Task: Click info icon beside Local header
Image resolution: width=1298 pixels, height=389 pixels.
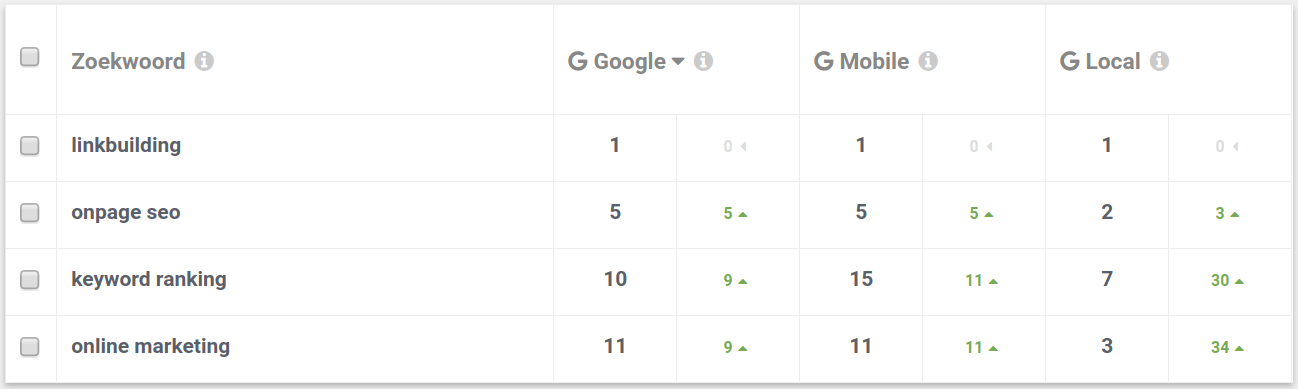Action: point(1159,62)
